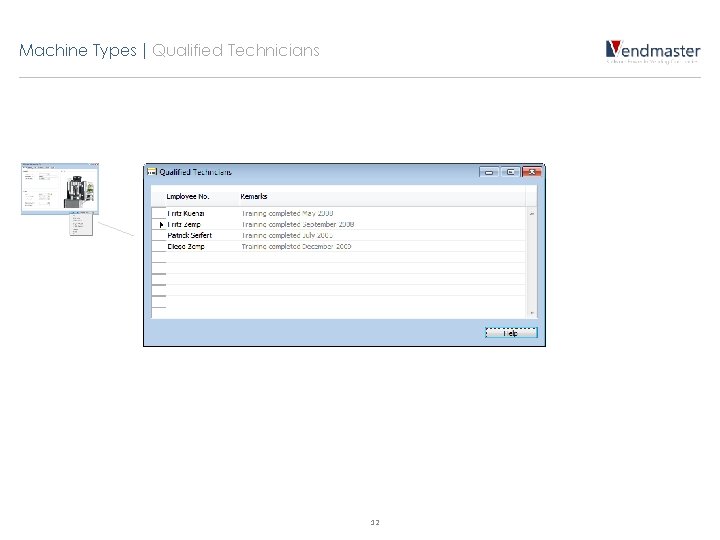
Task: Click the Machine Types window thumbnail
Action: coord(60,189)
